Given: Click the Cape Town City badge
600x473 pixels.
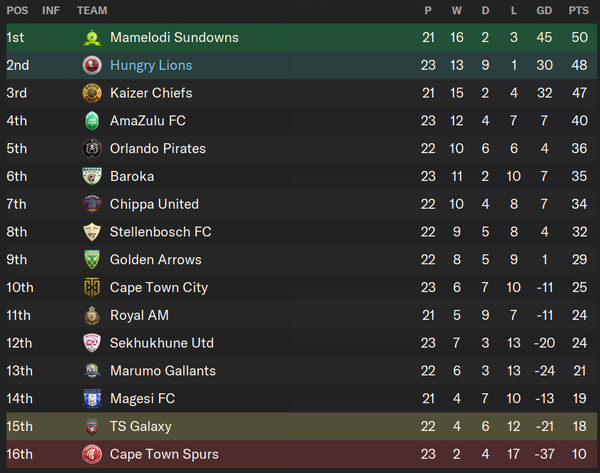Looking at the screenshot, I should coord(92,287).
